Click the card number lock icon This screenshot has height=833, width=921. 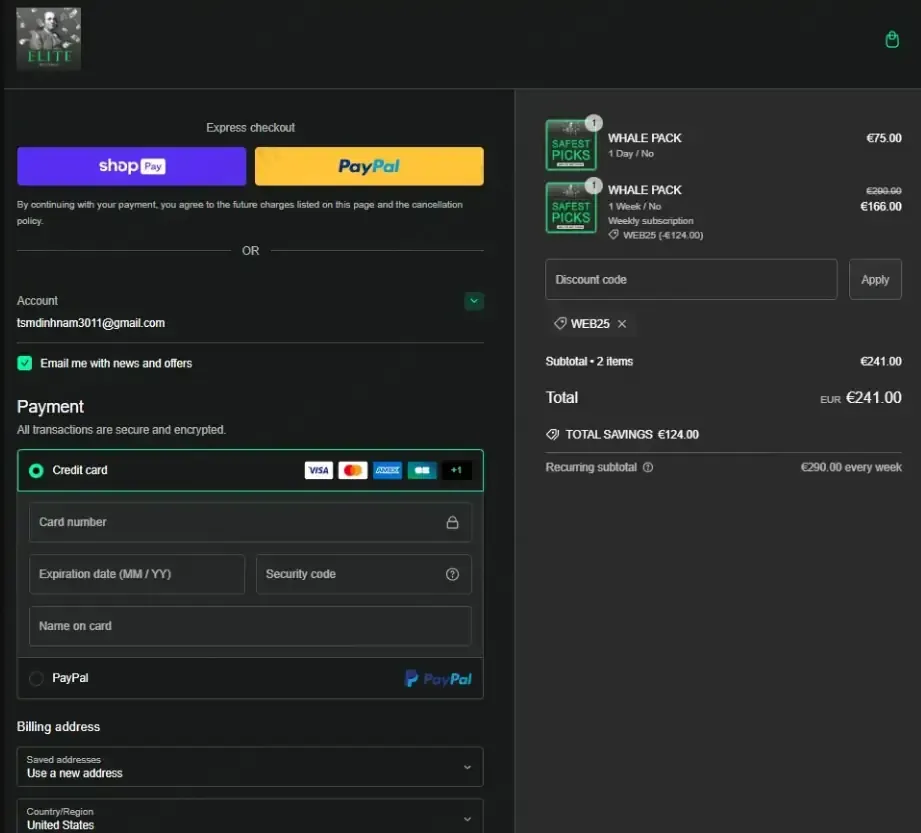452,522
